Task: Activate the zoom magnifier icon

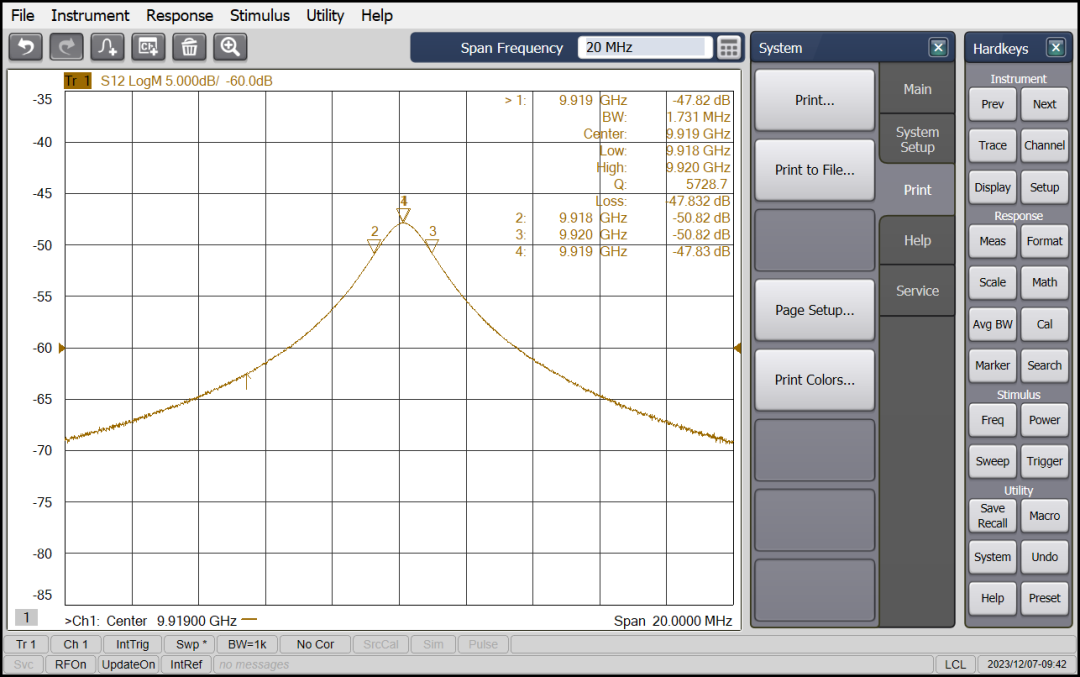Action: (230, 47)
